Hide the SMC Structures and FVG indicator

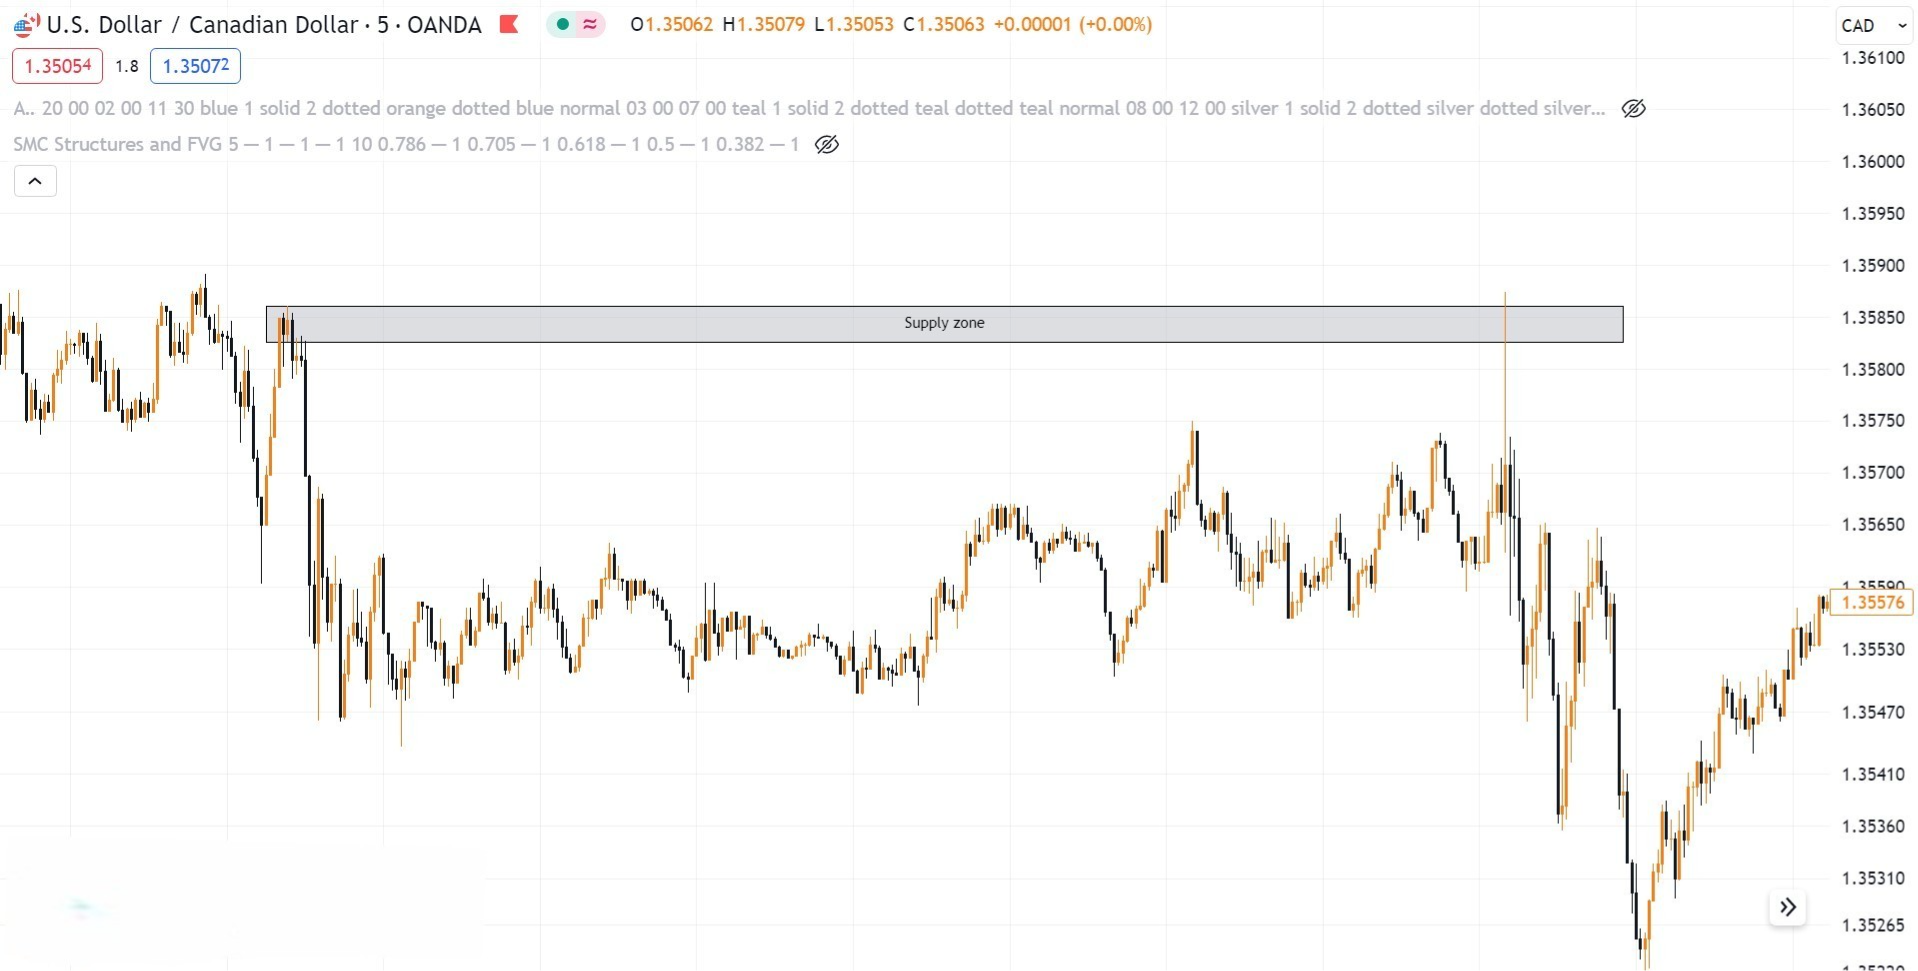pos(826,144)
